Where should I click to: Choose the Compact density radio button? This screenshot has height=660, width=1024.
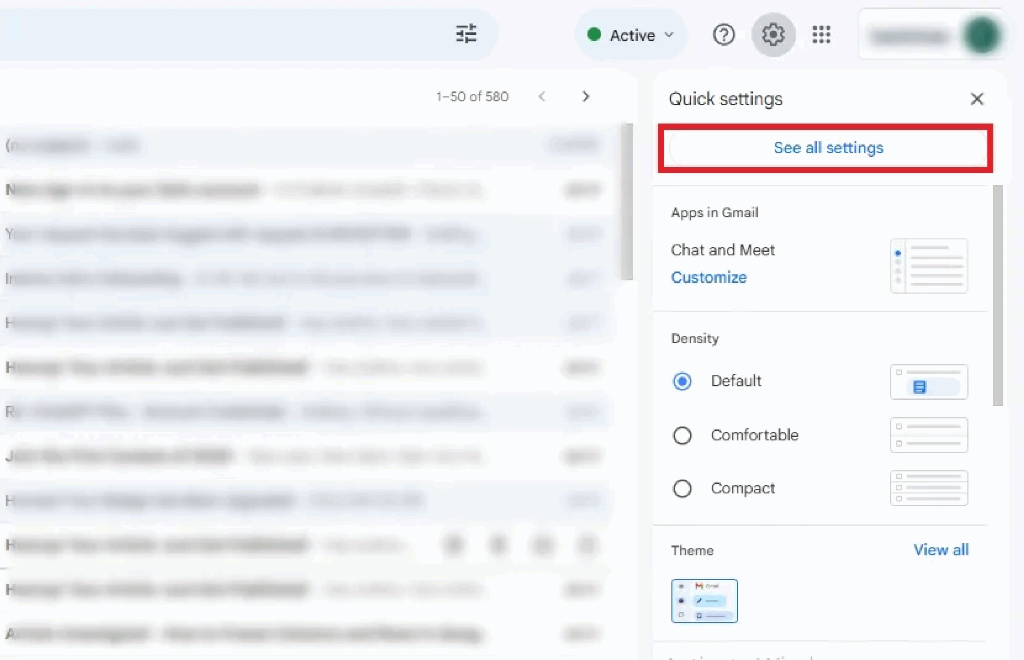click(683, 489)
